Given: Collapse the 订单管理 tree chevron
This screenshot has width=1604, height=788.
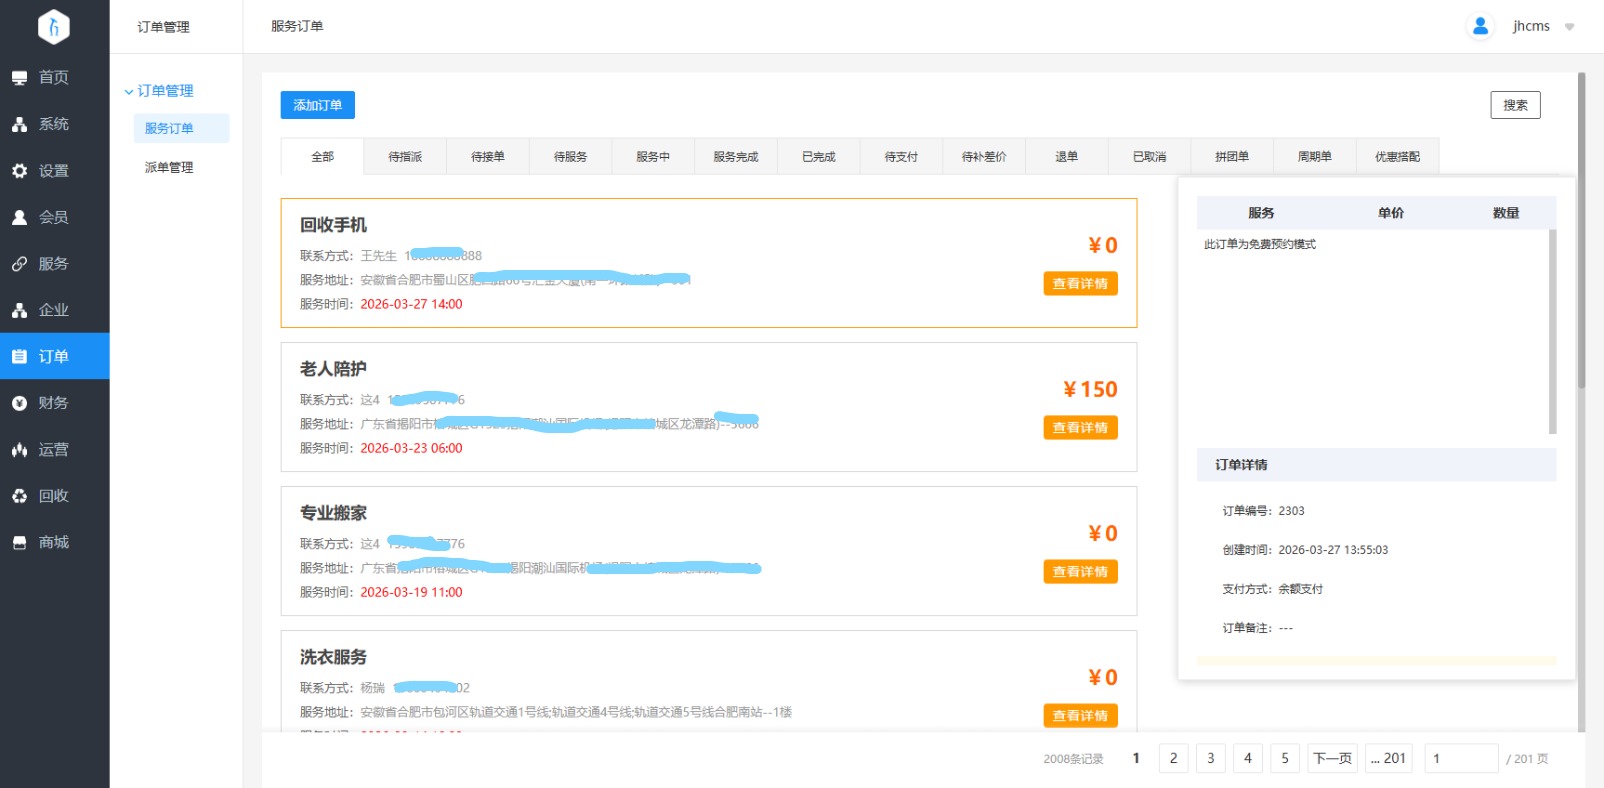Looking at the screenshot, I should pyautogui.click(x=128, y=91).
